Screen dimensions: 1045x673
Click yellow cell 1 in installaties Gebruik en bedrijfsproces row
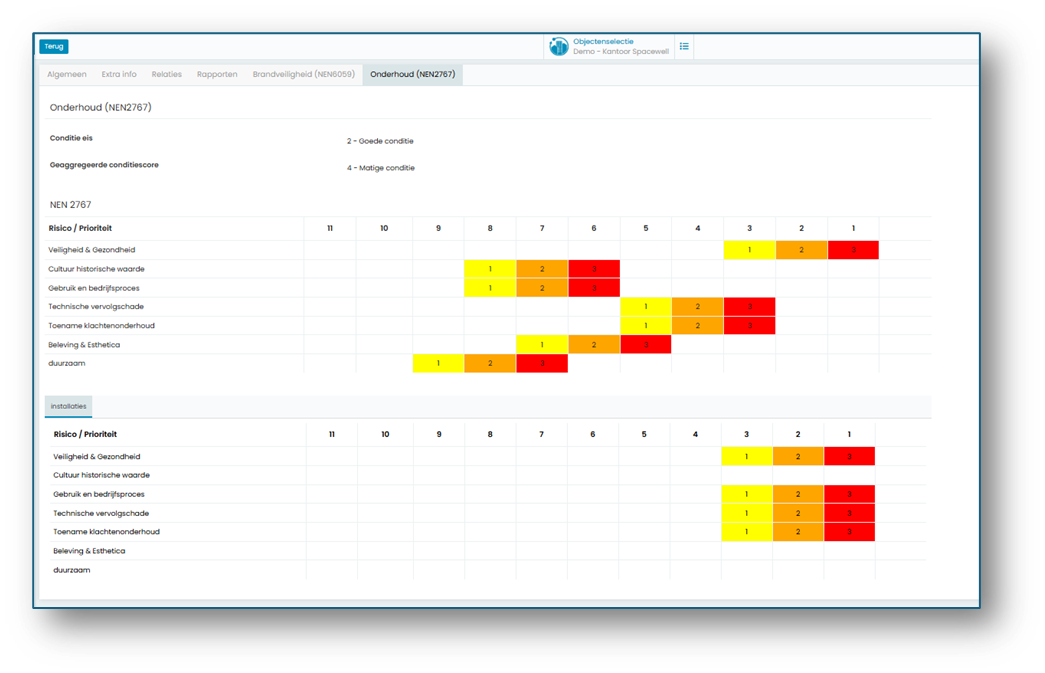[x=747, y=494]
